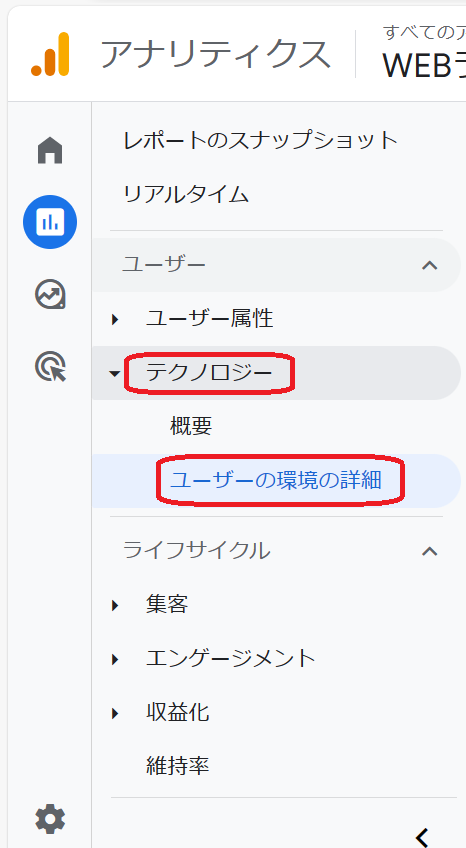Open the リアルタイム report

pos(186,194)
